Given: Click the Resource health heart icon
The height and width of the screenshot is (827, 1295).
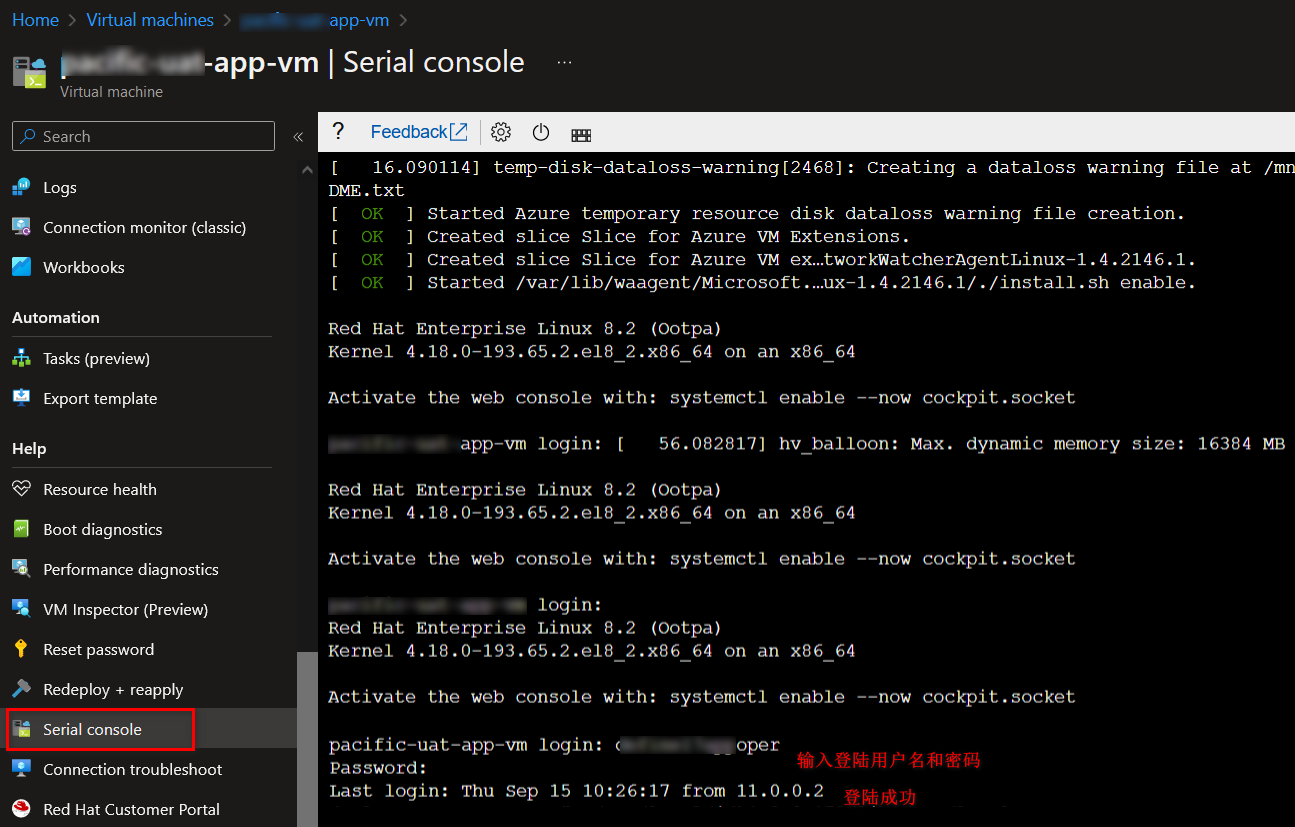Looking at the screenshot, I should click(x=21, y=489).
